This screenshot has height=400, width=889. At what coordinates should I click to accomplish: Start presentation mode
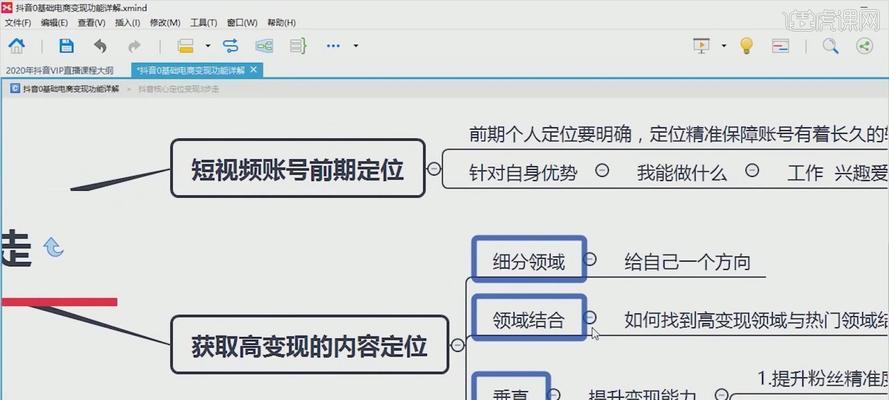click(701, 45)
